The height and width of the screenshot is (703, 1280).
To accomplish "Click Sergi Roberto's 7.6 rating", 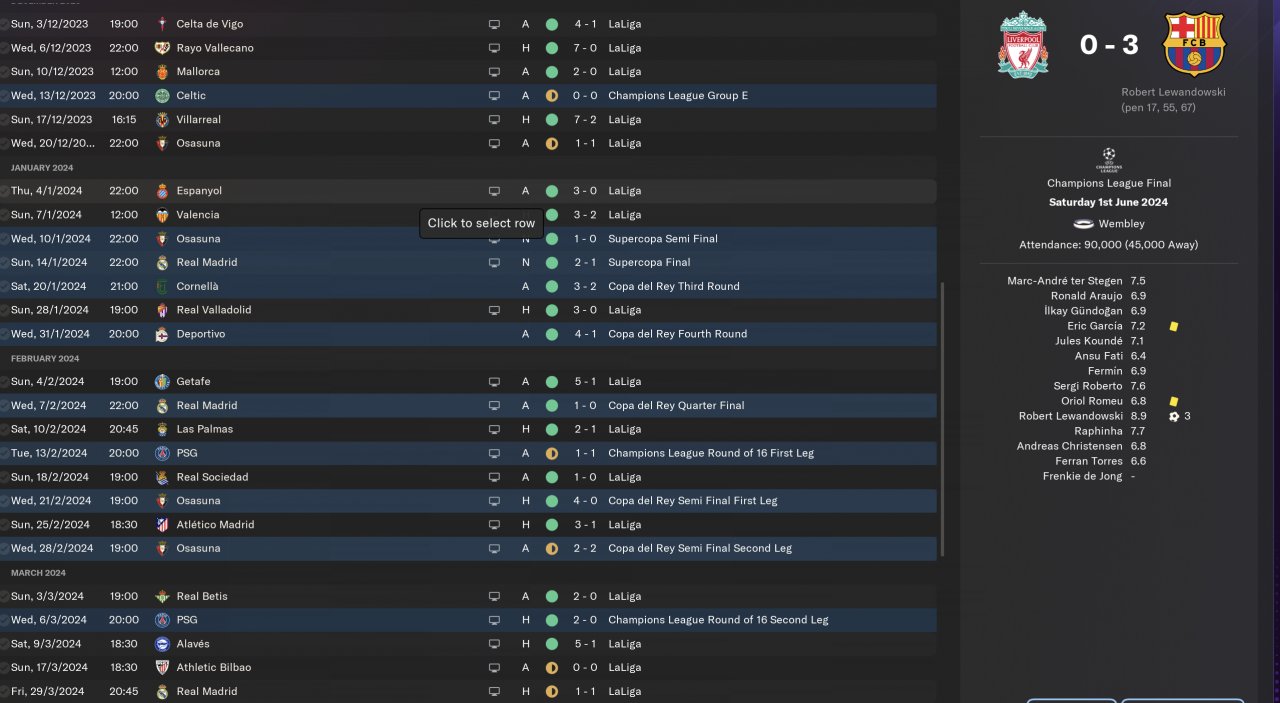I will pos(1137,386).
